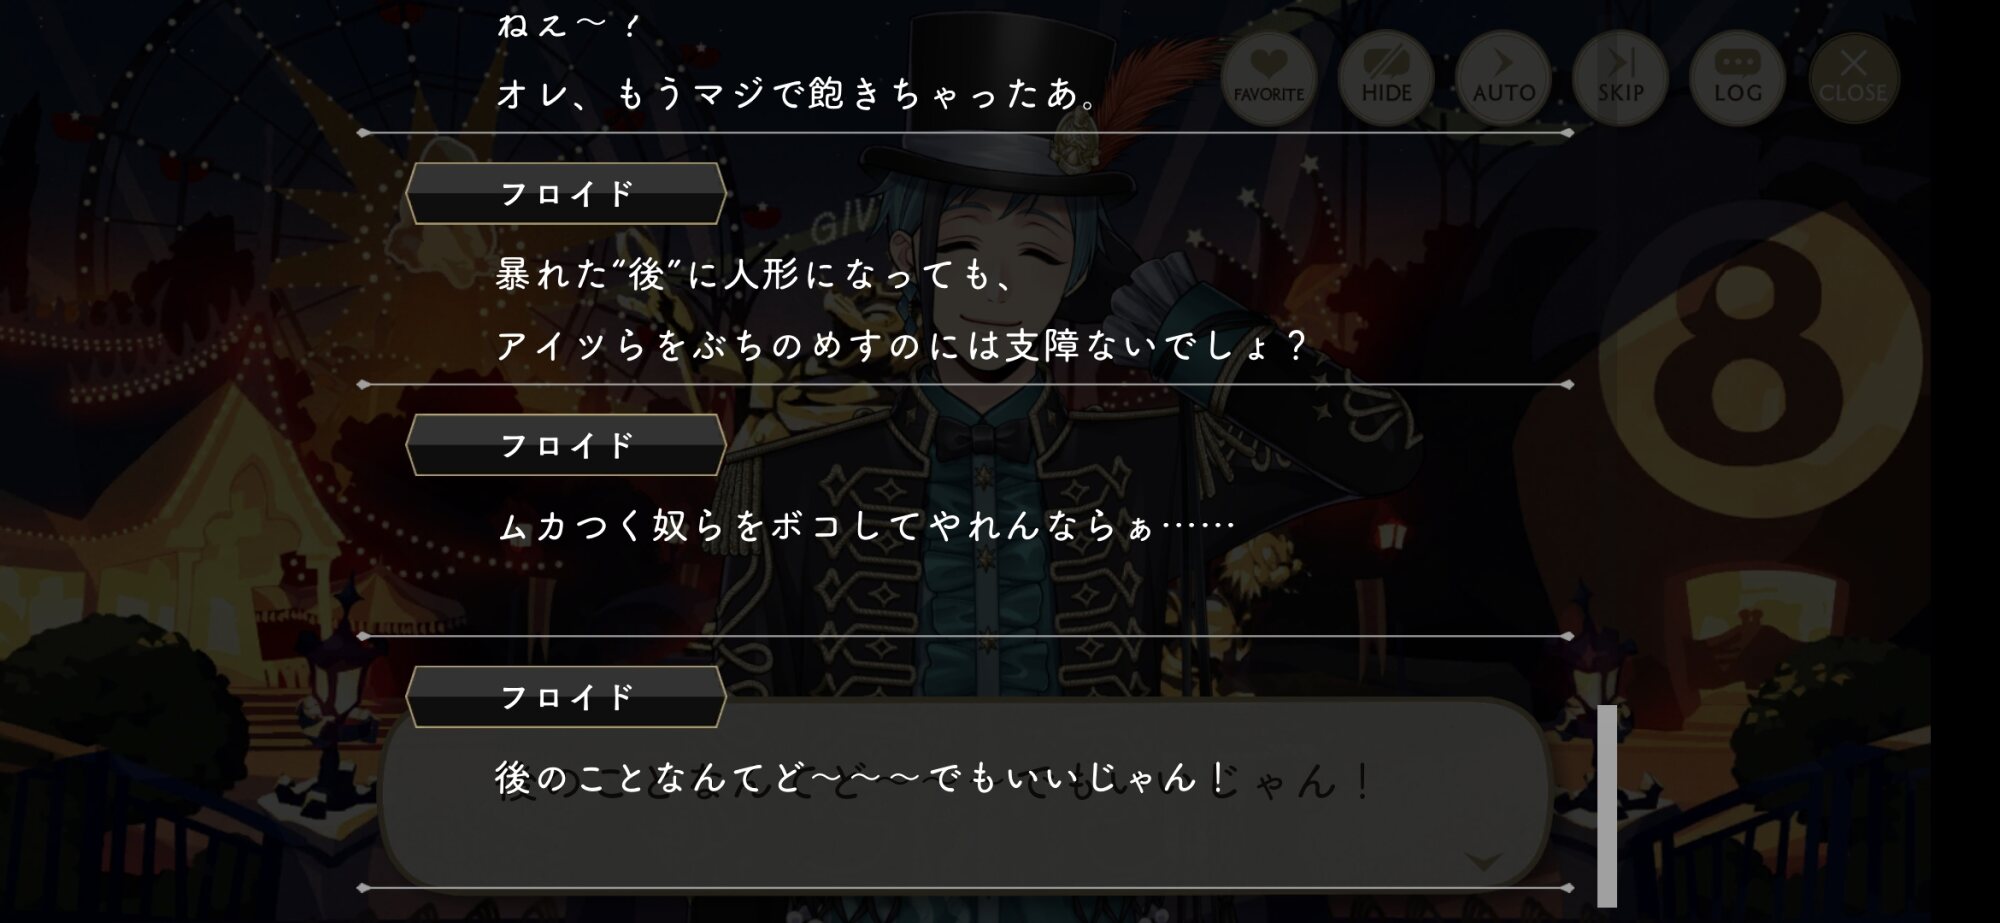Close the log with the CLOSE X icon
The width and height of the screenshot is (2000, 923).
[x=1853, y=77]
